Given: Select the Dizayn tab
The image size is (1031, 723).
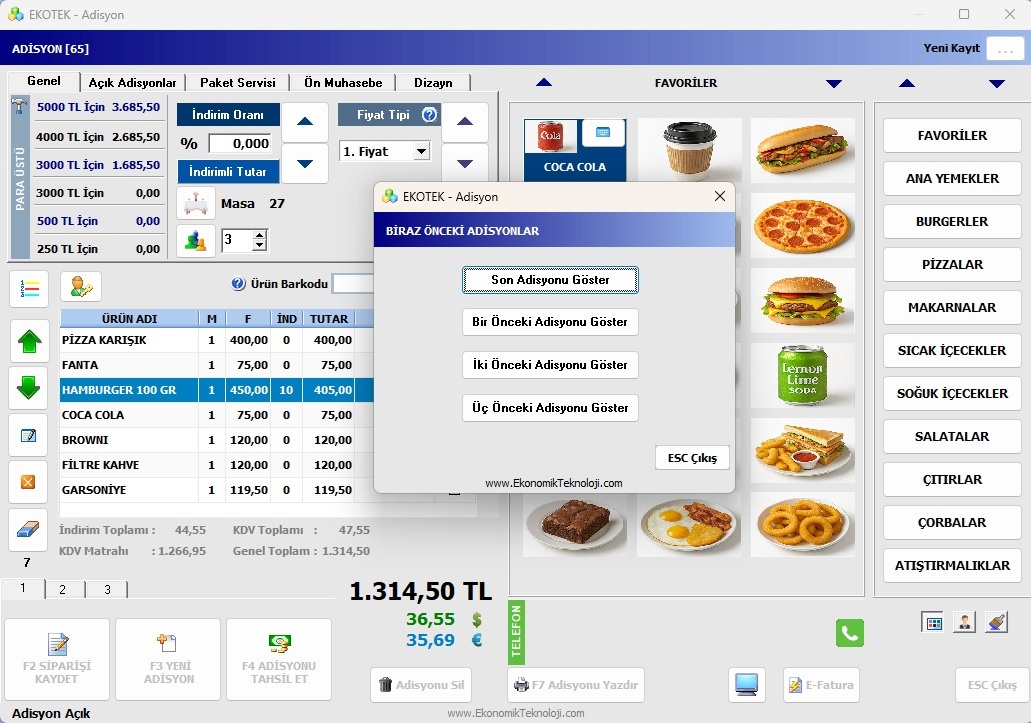Looking at the screenshot, I should 433,83.
